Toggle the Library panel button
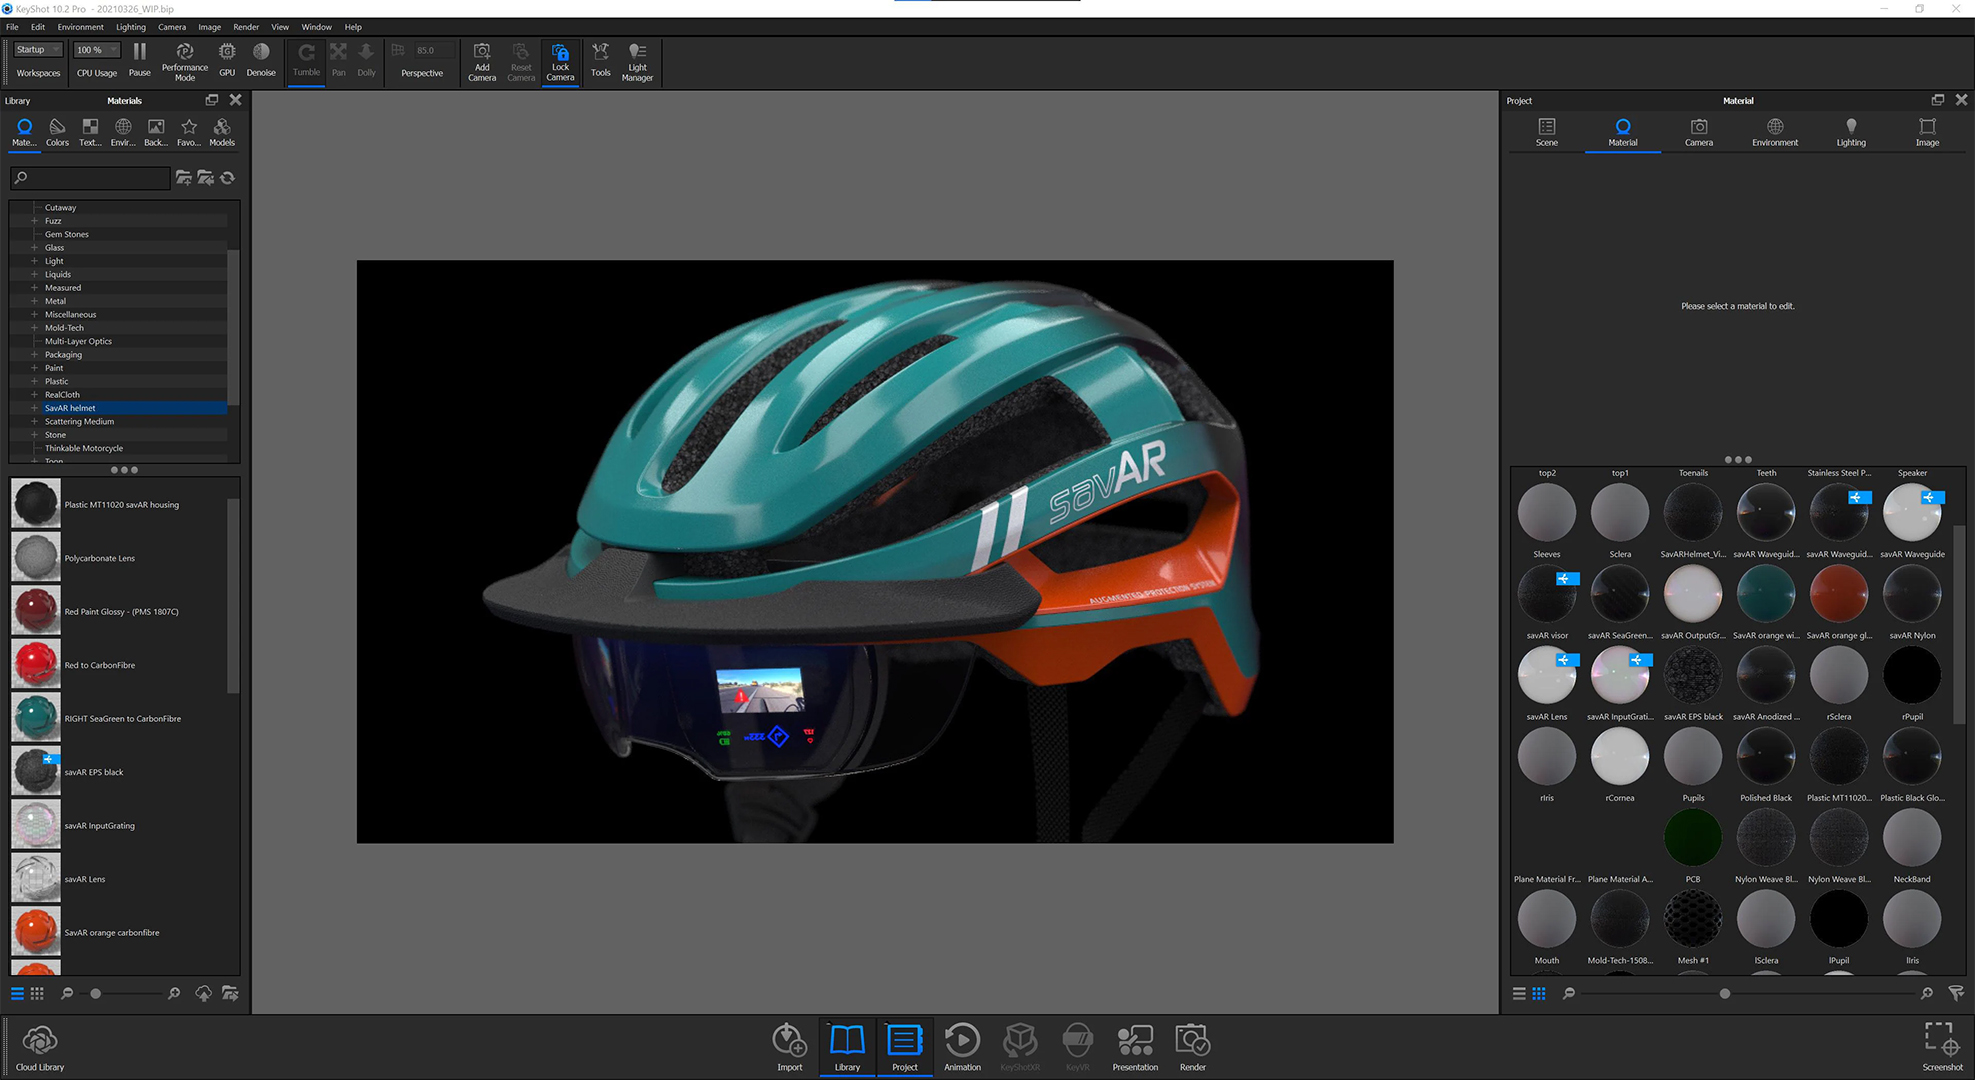Viewport: 1975px width, 1080px height. 847,1047
